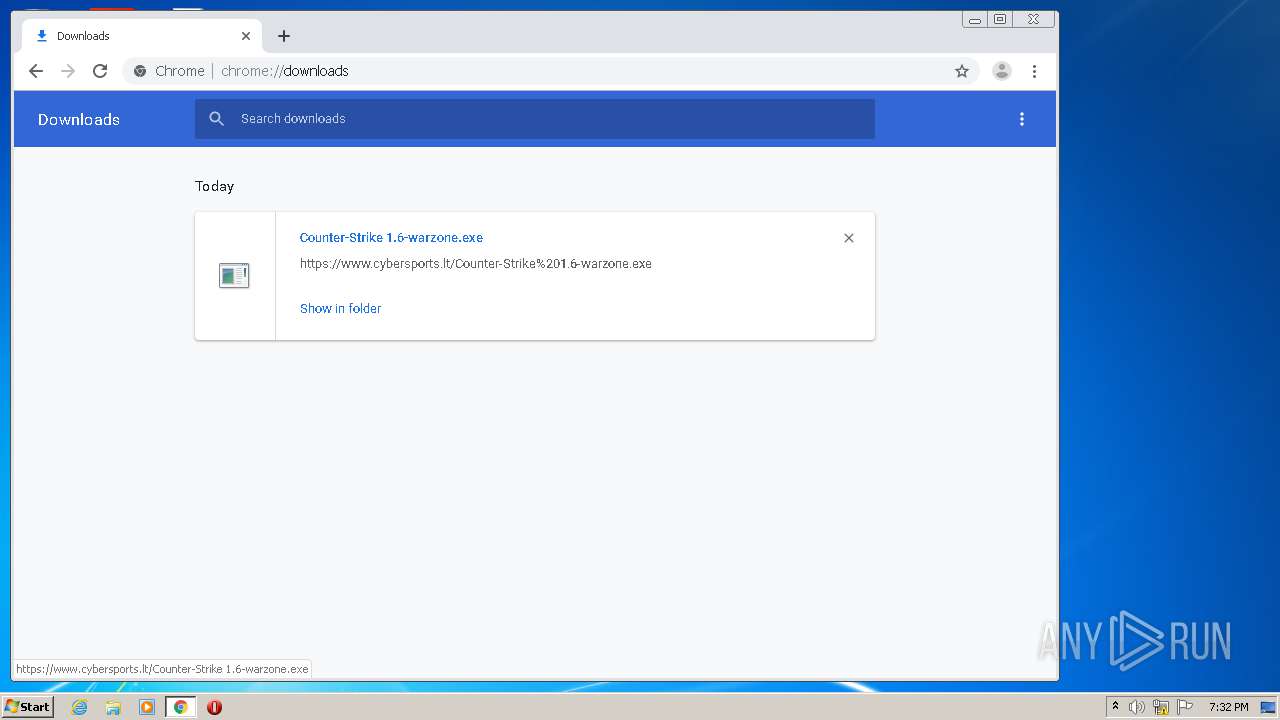Maximize the Chrome window
The image size is (1280, 720).
(999, 19)
